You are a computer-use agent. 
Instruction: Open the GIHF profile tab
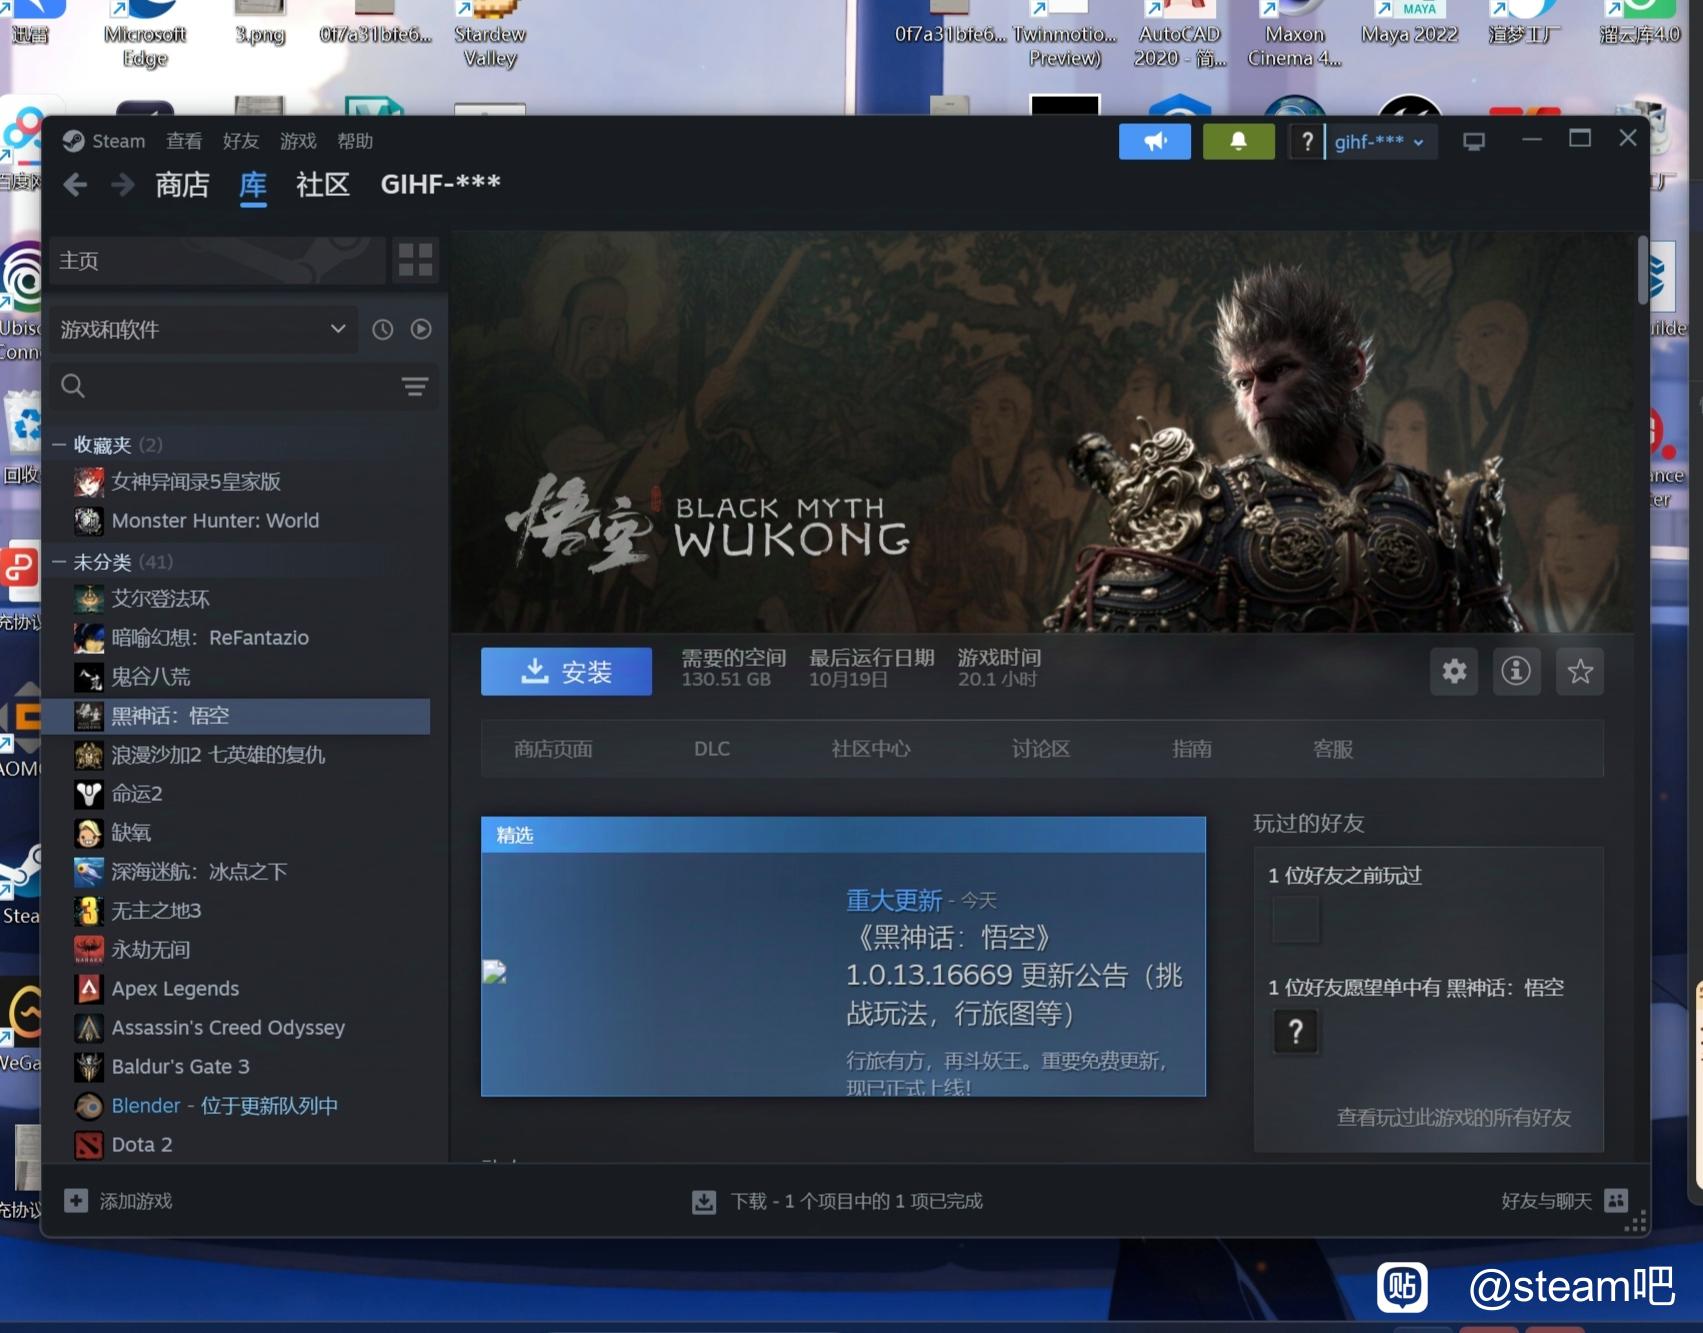point(440,184)
